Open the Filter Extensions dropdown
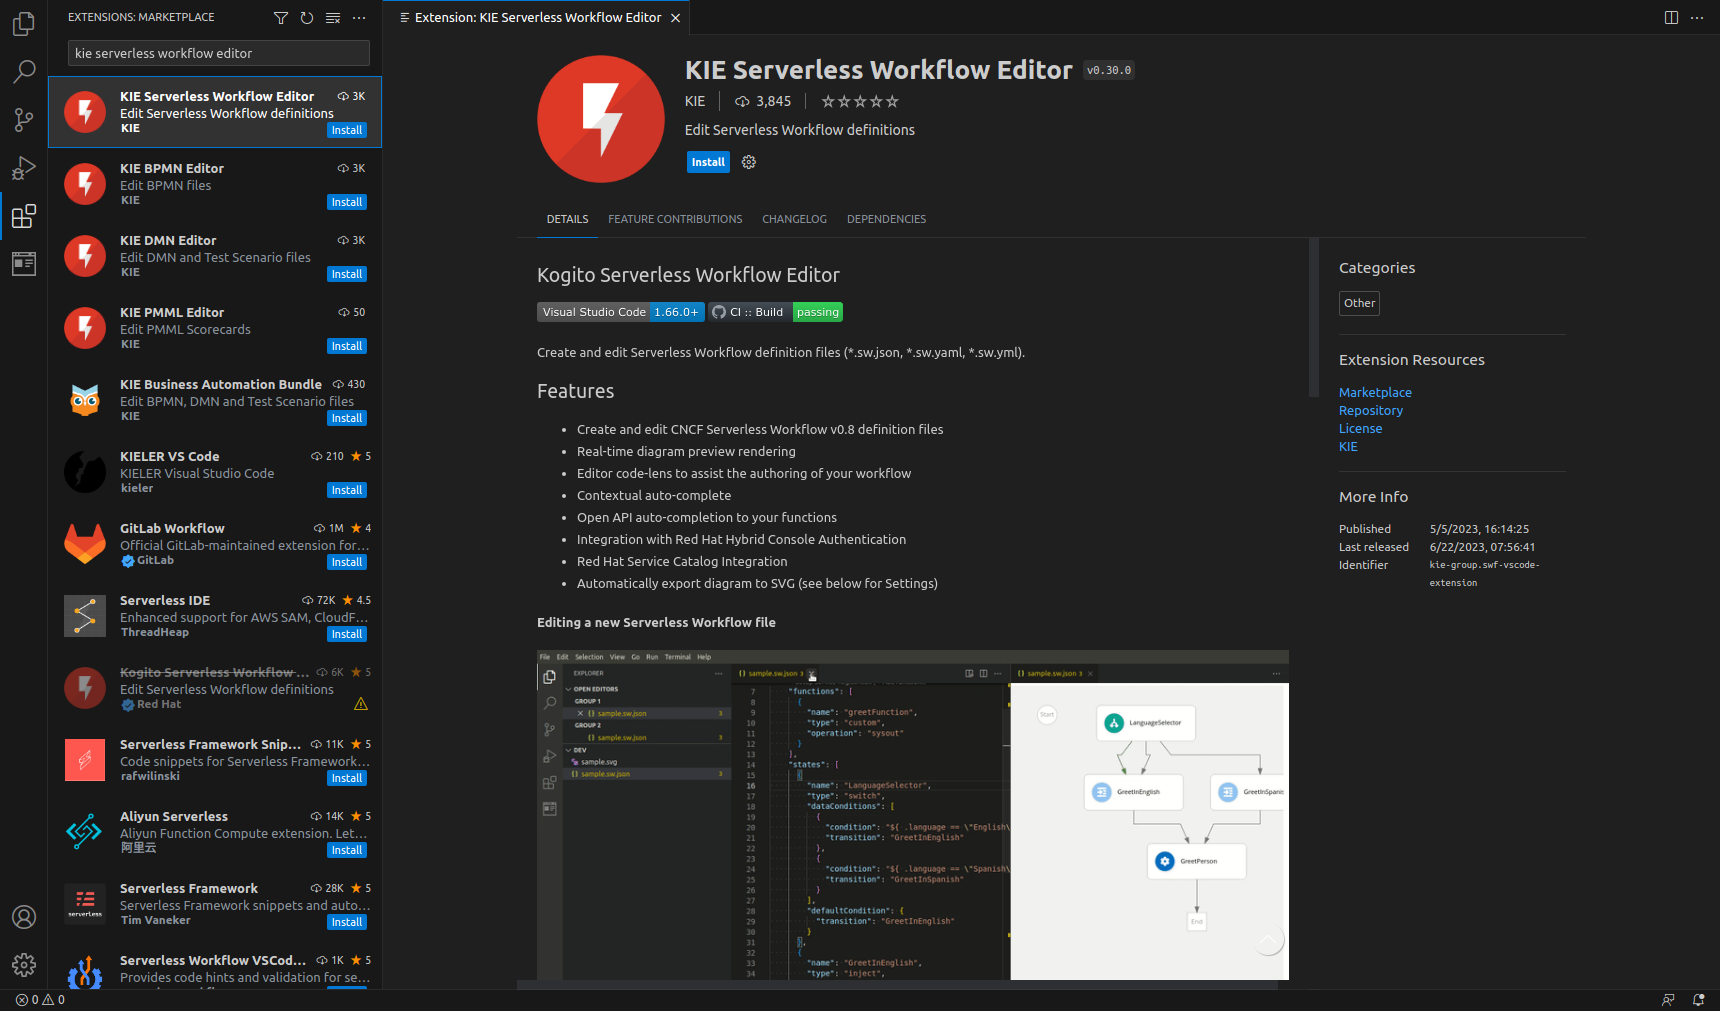The width and height of the screenshot is (1720, 1011). click(280, 17)
